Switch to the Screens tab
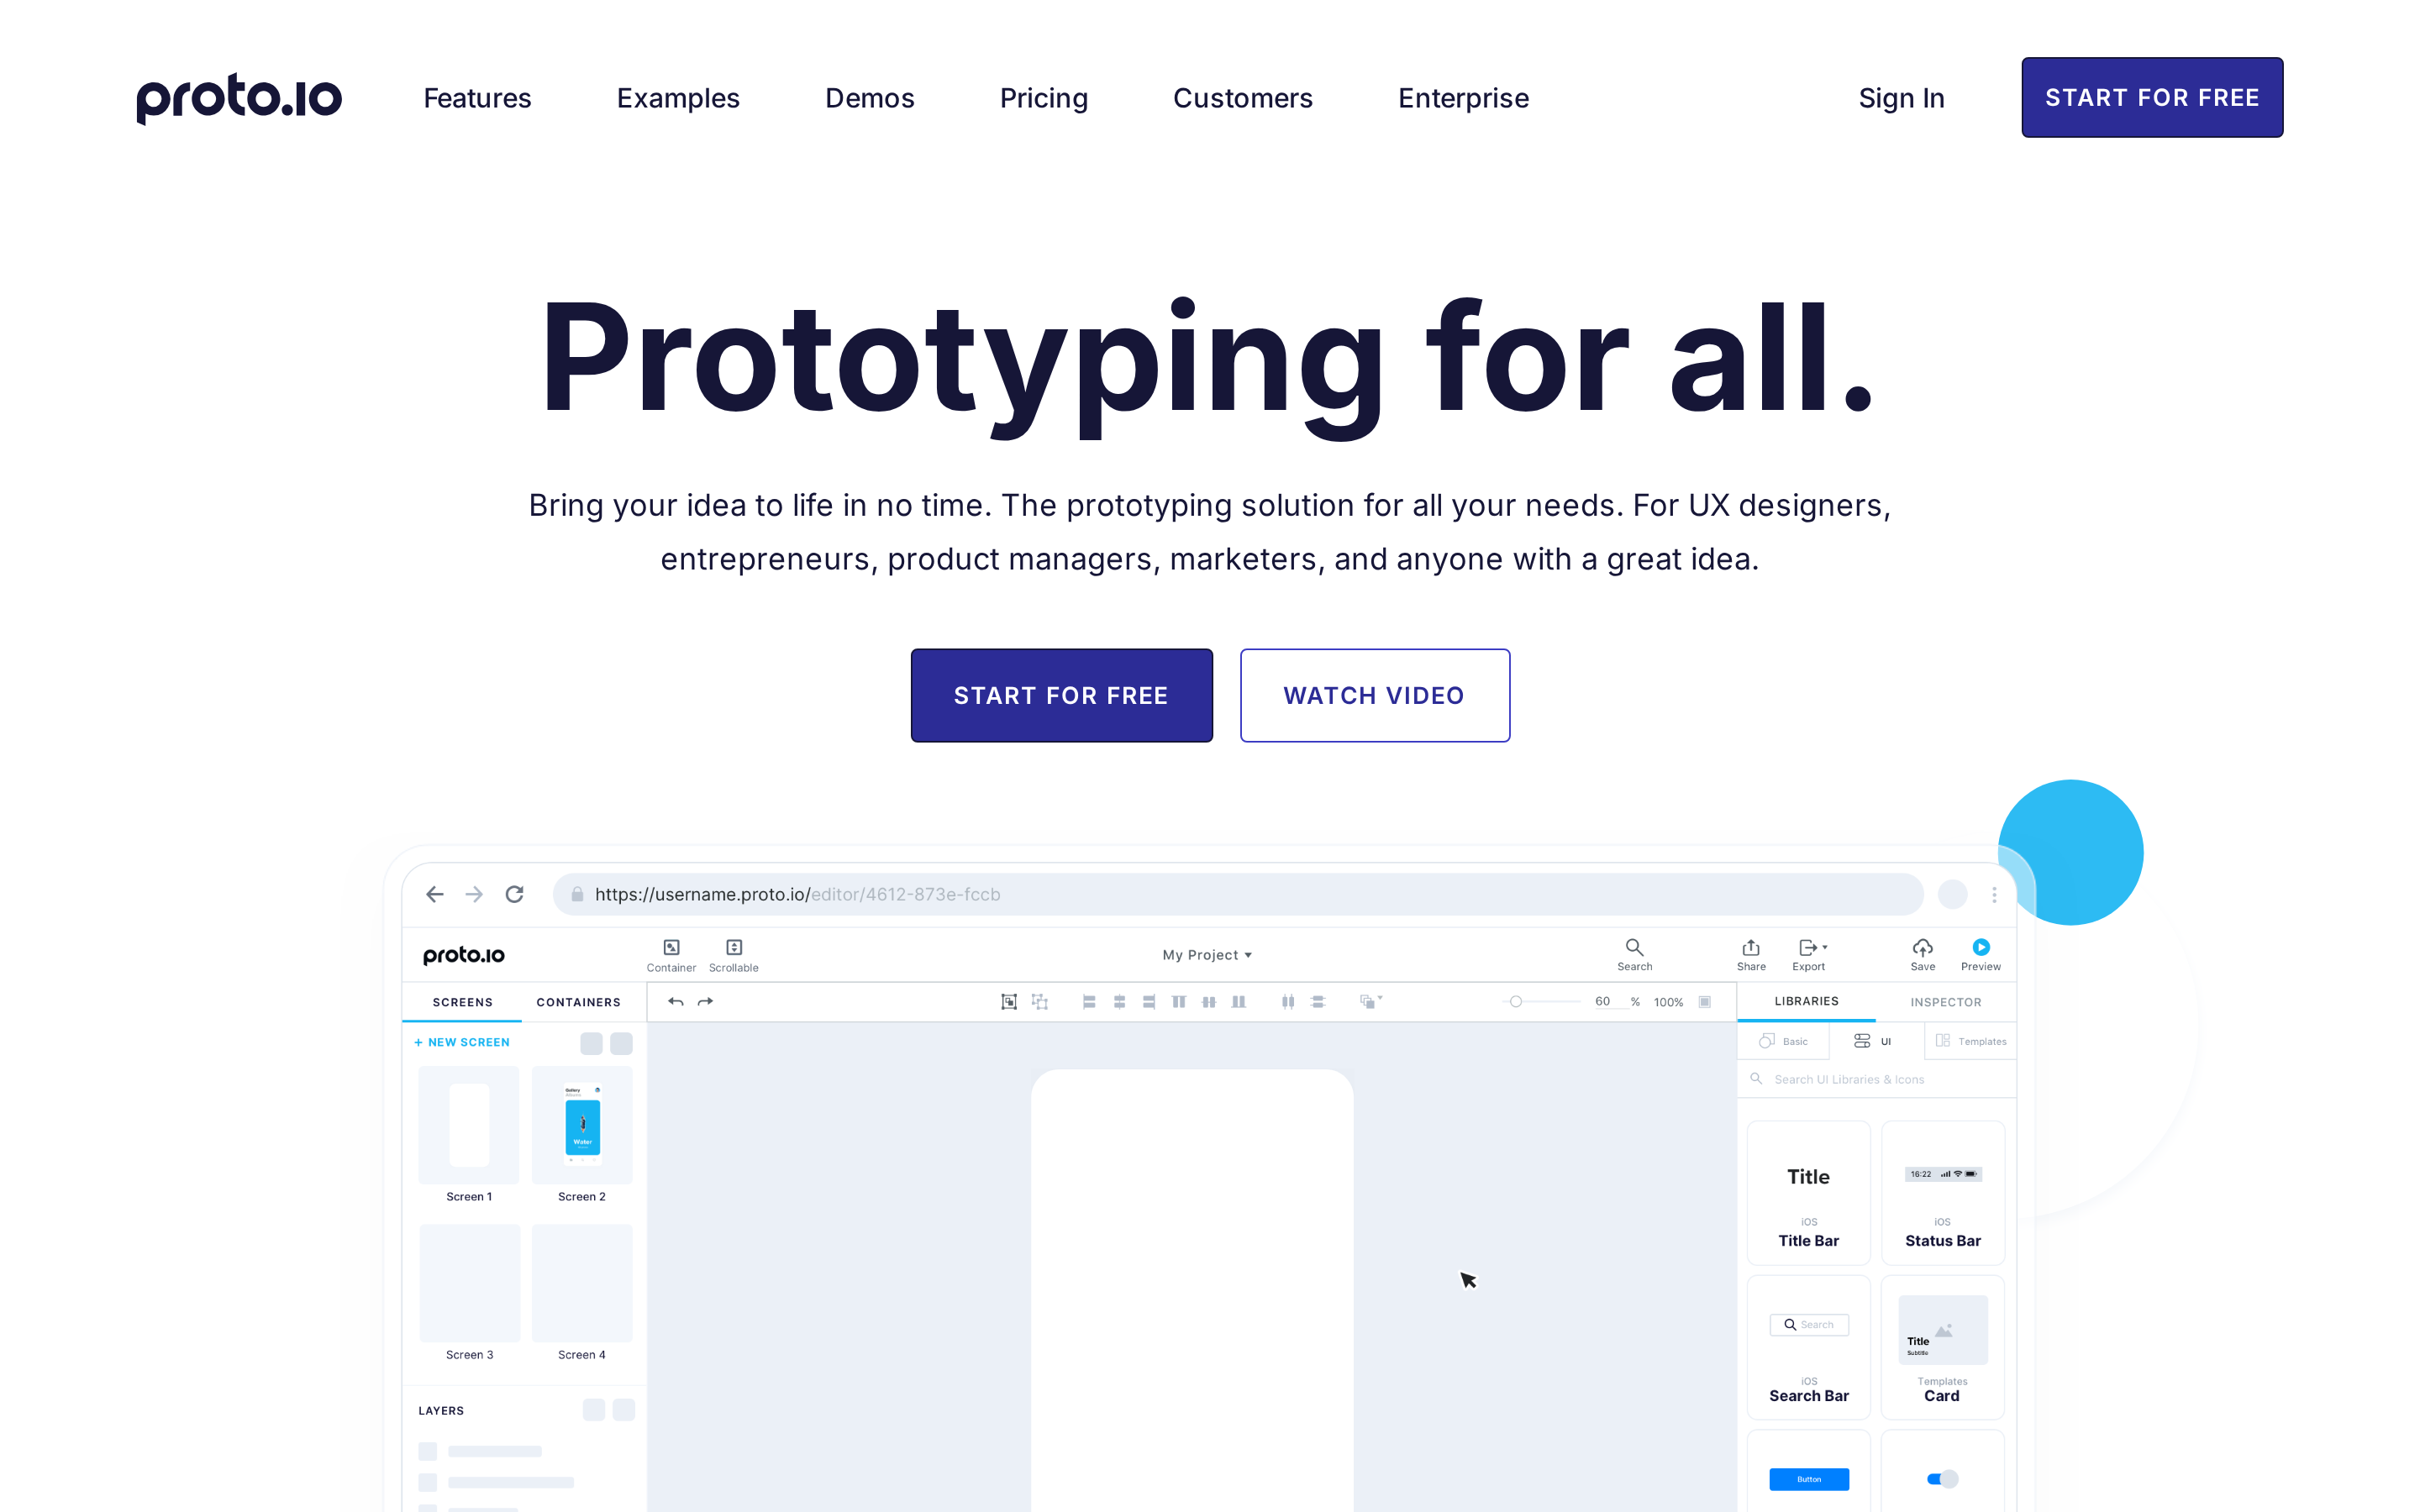The image size is (2420, 1512). (x=462, y=1002)
